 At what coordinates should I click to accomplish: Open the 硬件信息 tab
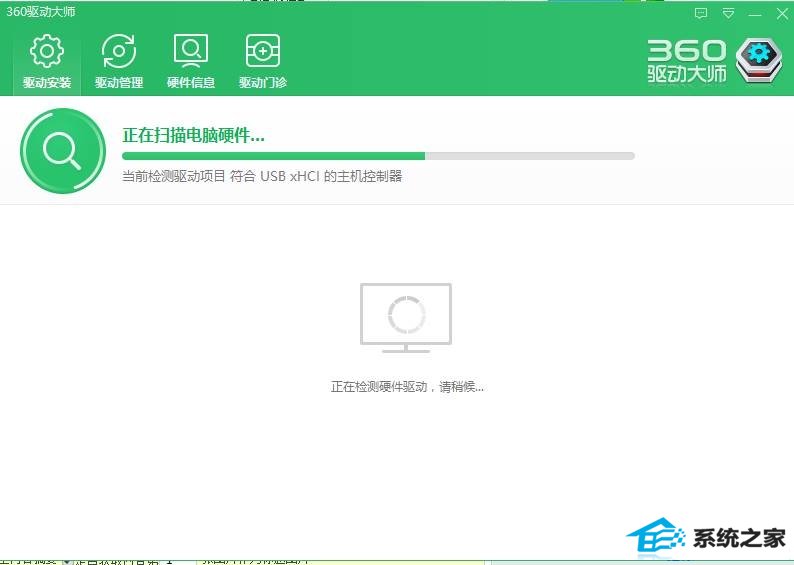point(191,61)
